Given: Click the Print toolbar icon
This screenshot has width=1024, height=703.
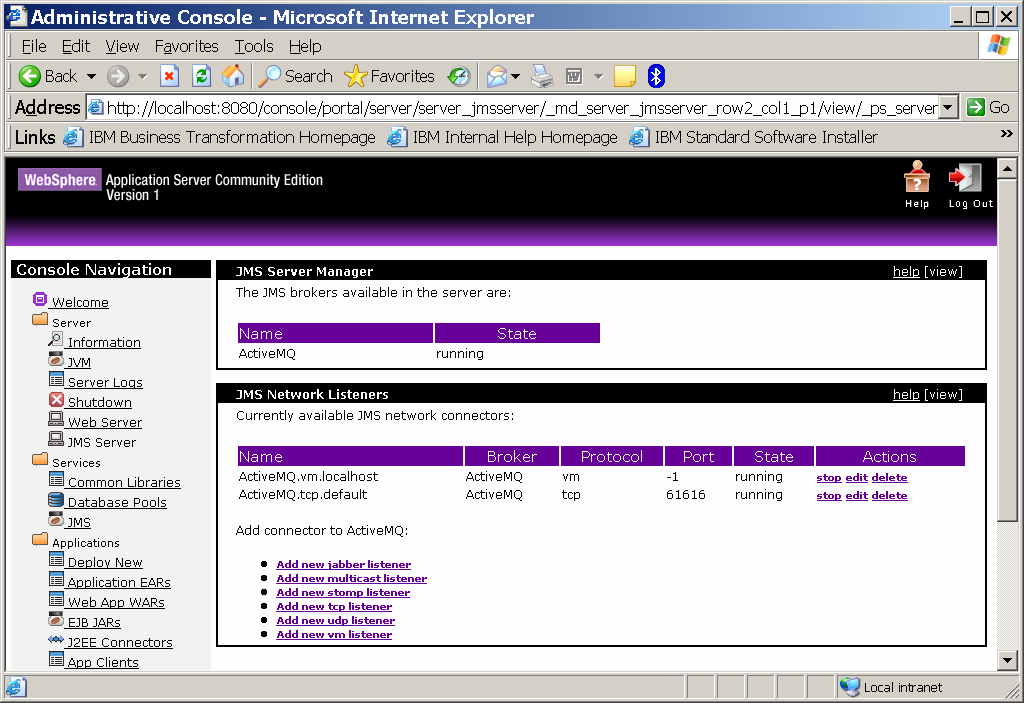Looking at the screenshot, I should pyautogui.click(x=541, y=76).
